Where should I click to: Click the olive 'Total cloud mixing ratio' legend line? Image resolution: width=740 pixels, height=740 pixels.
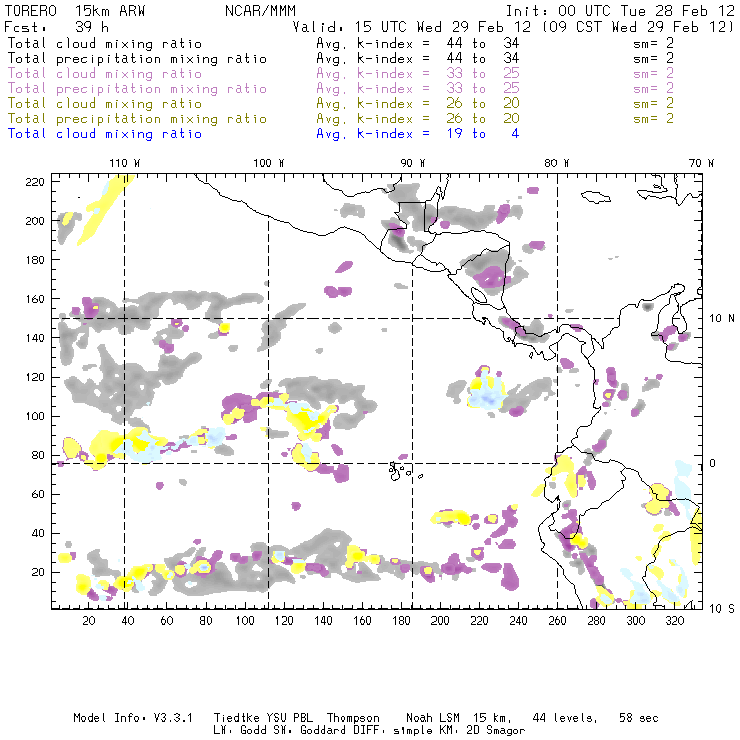coord(105,104)
